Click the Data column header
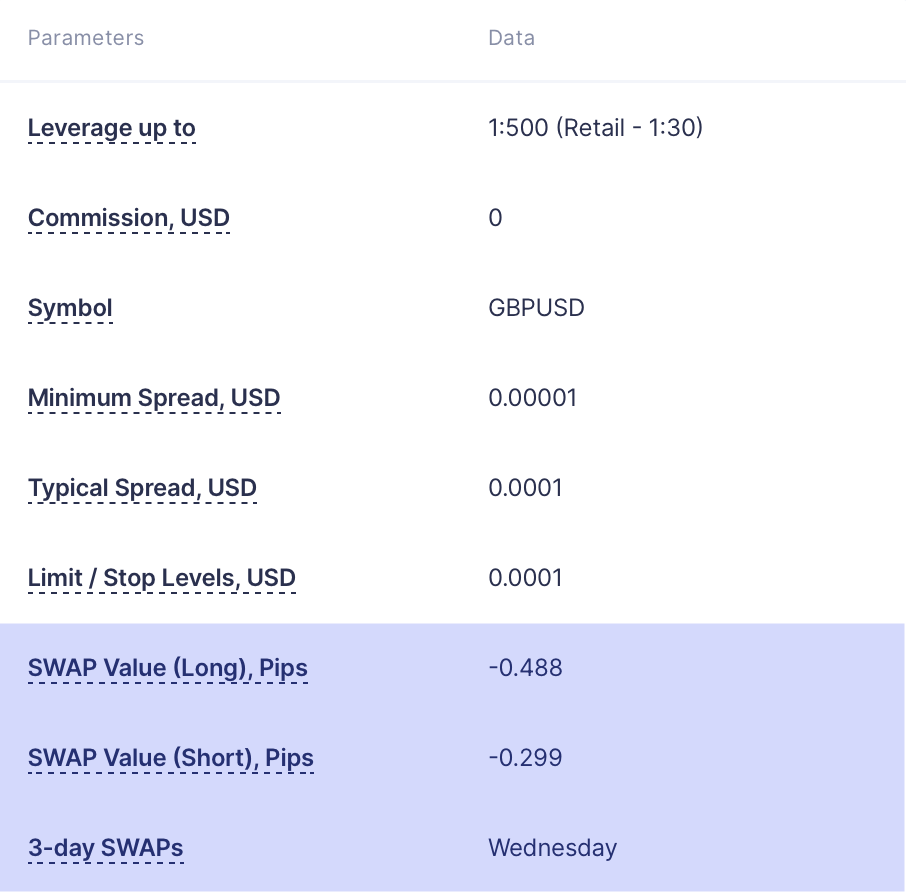 [x=511, y=38]
